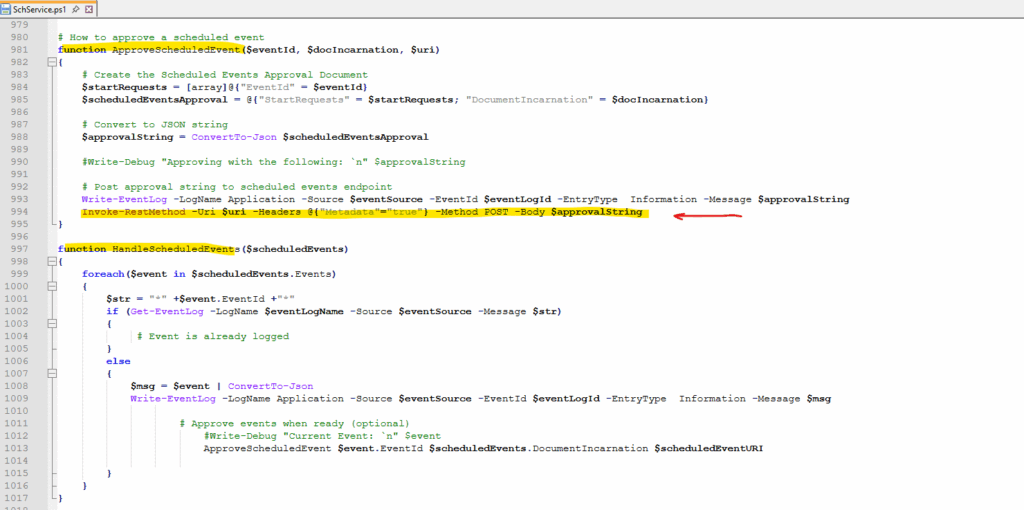Viewport: 1024px width, 510px height.
Task: Click the ApproveScheduledEvent call on line 1013
Action: [x=268, y=448]
